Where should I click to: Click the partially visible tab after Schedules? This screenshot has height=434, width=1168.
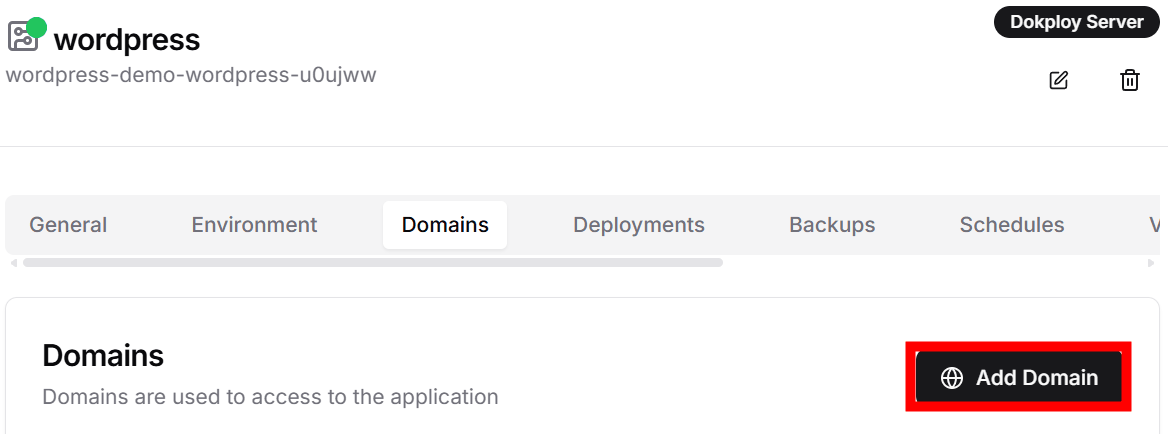click(x=1154, y=225)
